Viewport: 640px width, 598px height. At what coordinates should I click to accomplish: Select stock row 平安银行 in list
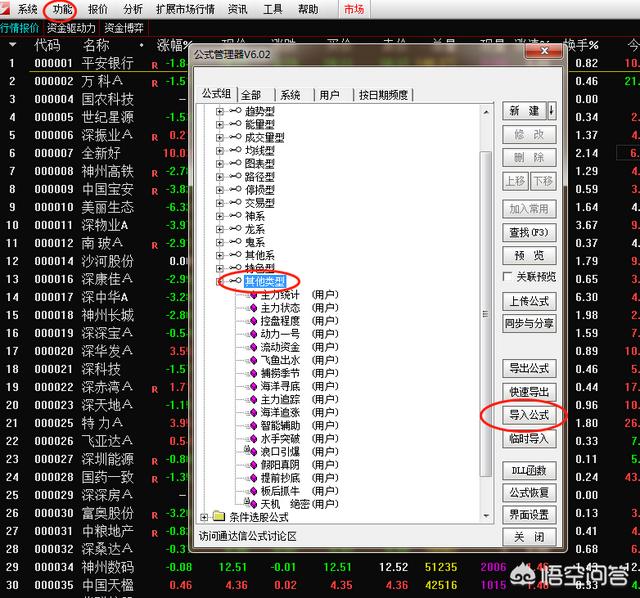point(107,63)
